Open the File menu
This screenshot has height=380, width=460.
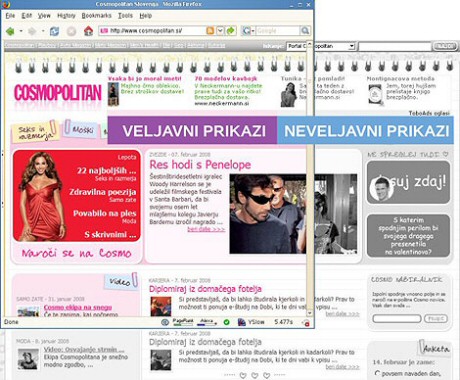click(10, 16)
